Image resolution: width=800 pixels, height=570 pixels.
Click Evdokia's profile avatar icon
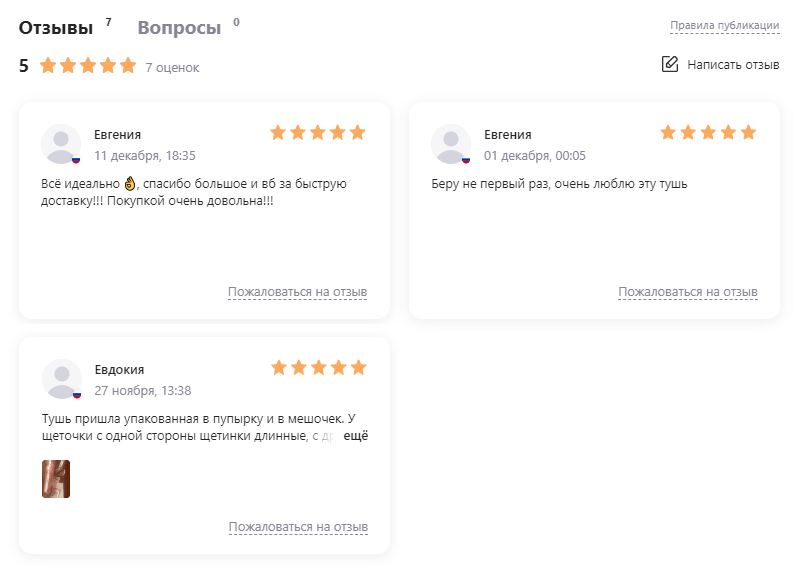61,379
